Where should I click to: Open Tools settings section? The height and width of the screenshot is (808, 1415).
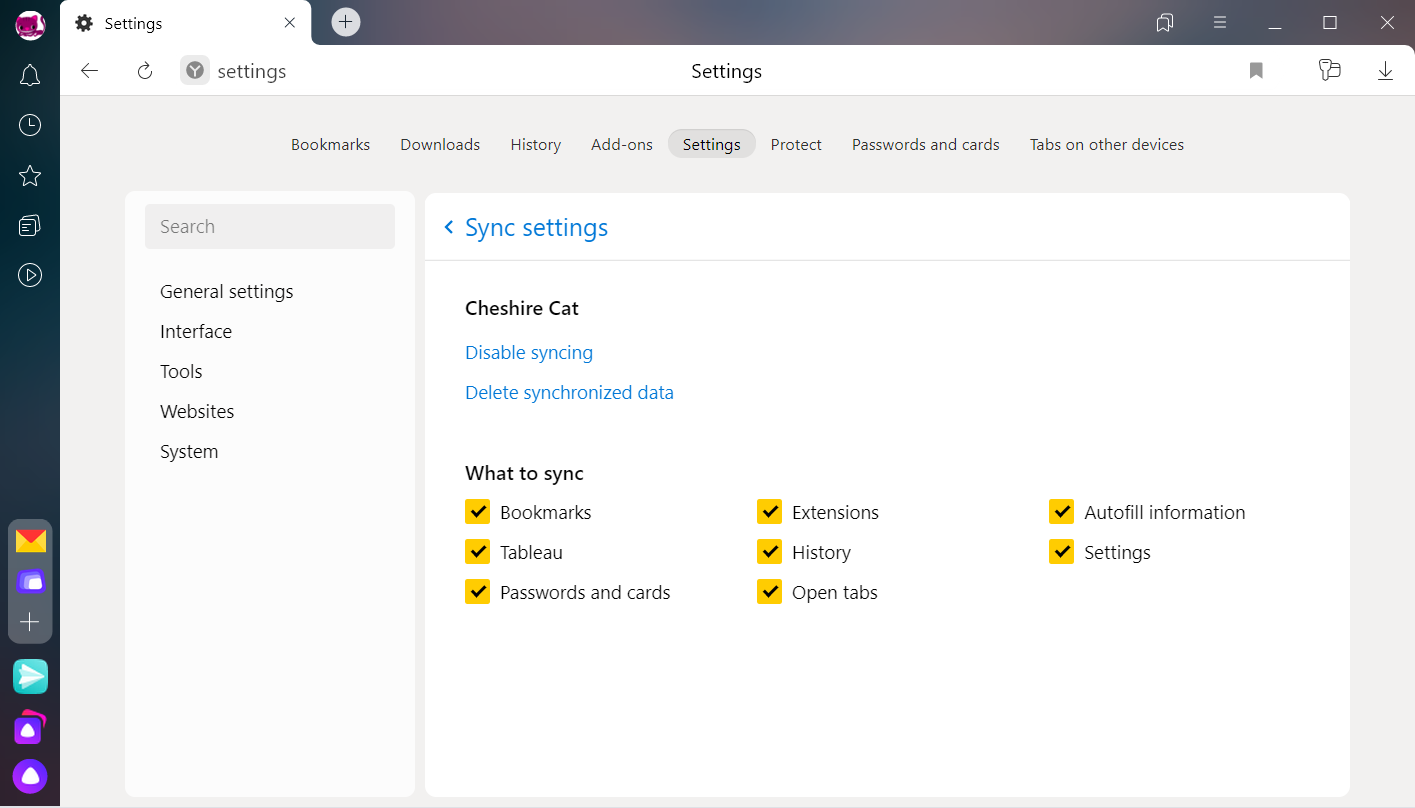pos(181,371)
